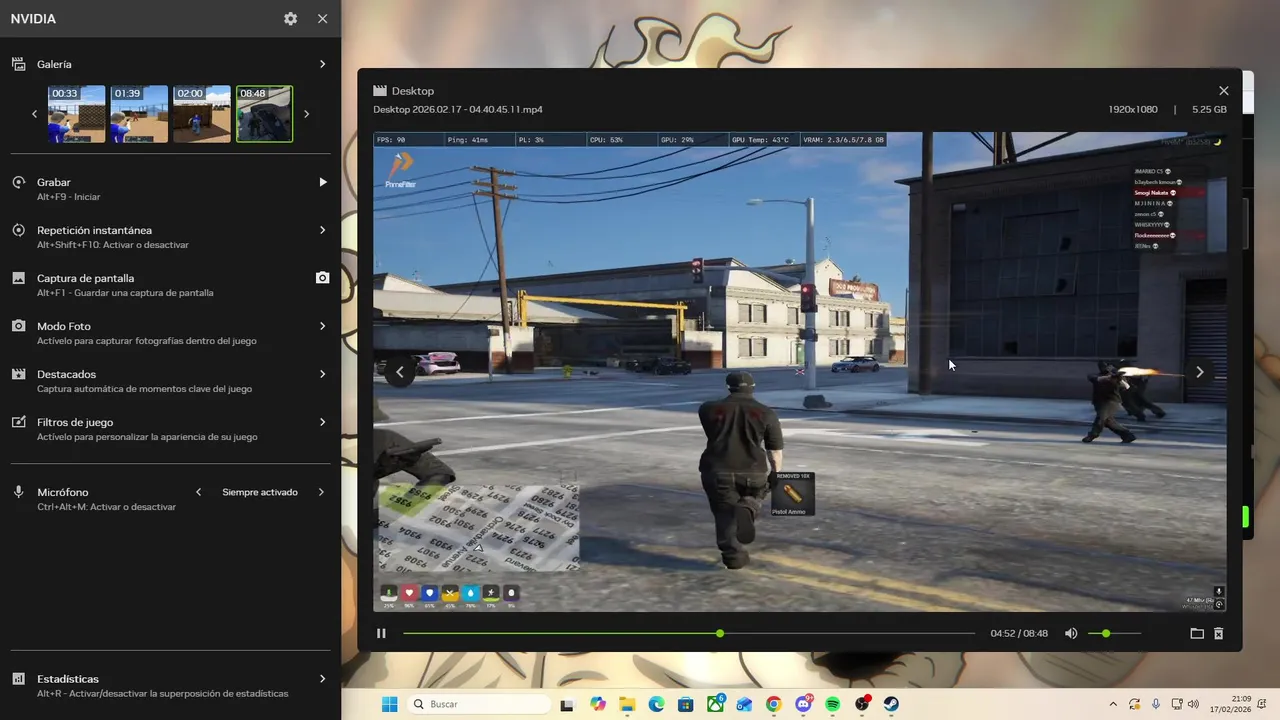Open Outlook from the taskbar
The image size is (1280, 720).
(x=744, y=704)
